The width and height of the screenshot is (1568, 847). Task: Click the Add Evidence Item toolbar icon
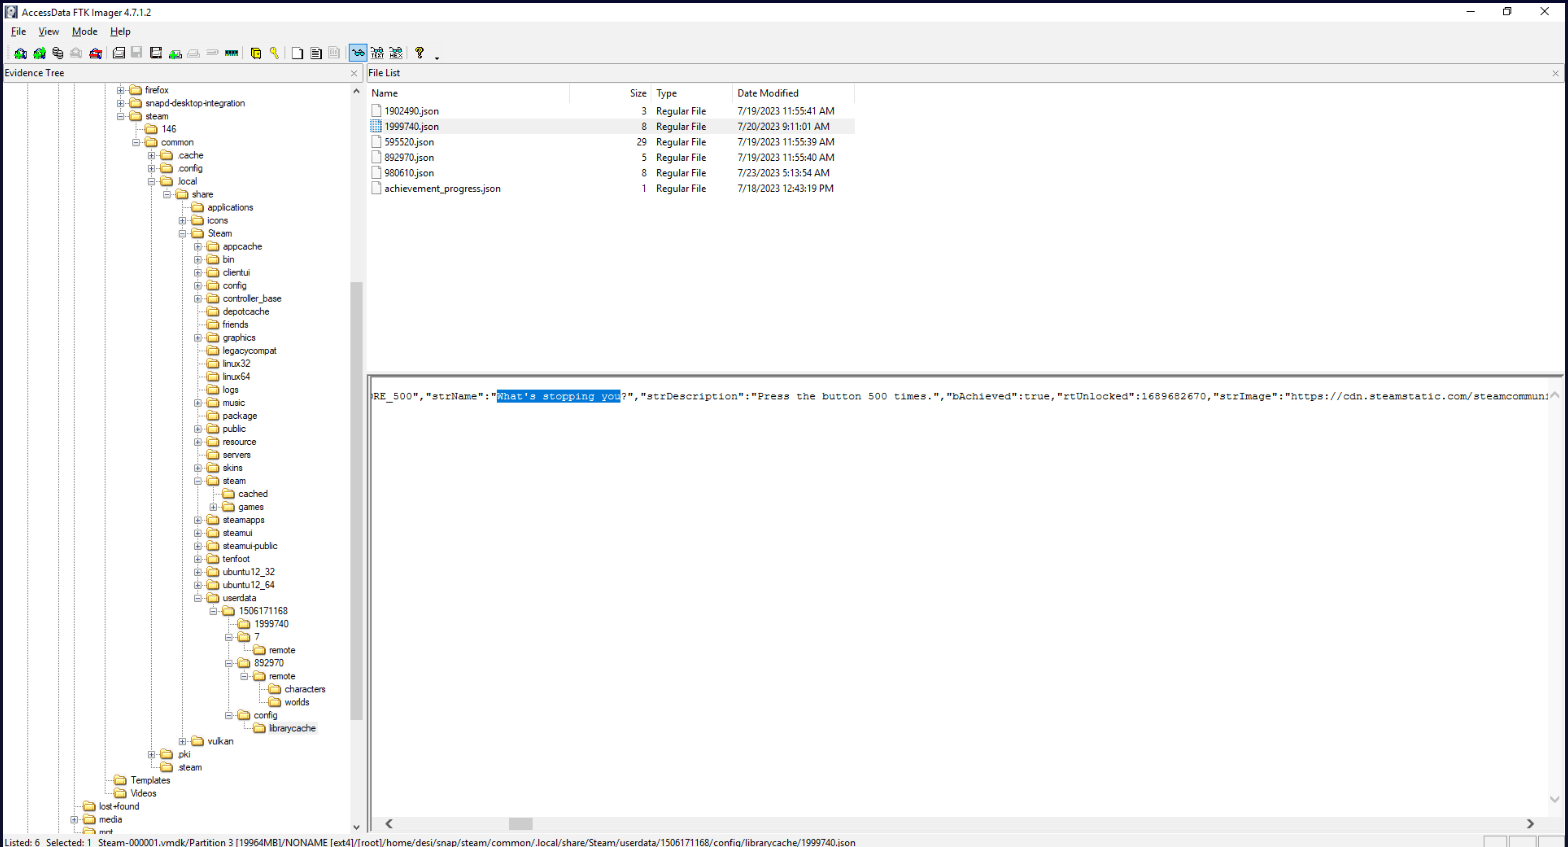(20, 53)
